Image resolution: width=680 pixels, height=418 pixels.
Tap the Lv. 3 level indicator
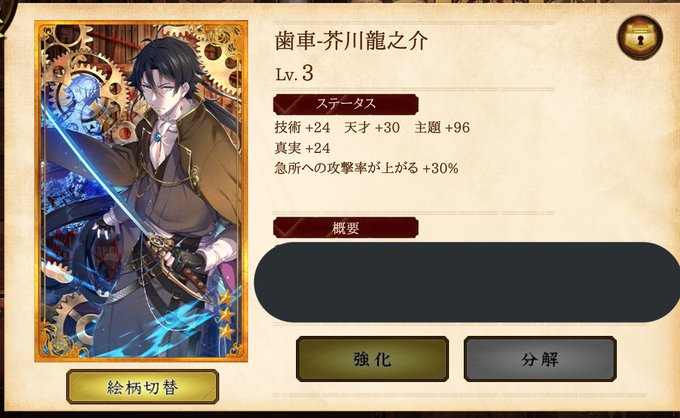[294, 74]
